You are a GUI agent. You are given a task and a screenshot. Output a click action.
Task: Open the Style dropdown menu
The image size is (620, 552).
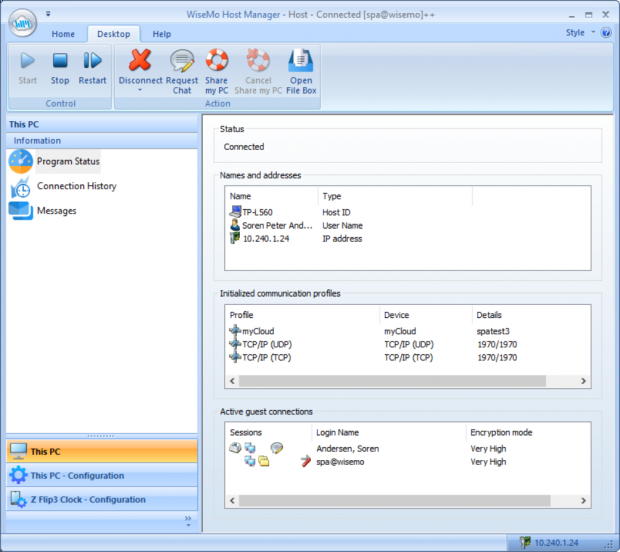pyautogui.click(x=580, y=33)
